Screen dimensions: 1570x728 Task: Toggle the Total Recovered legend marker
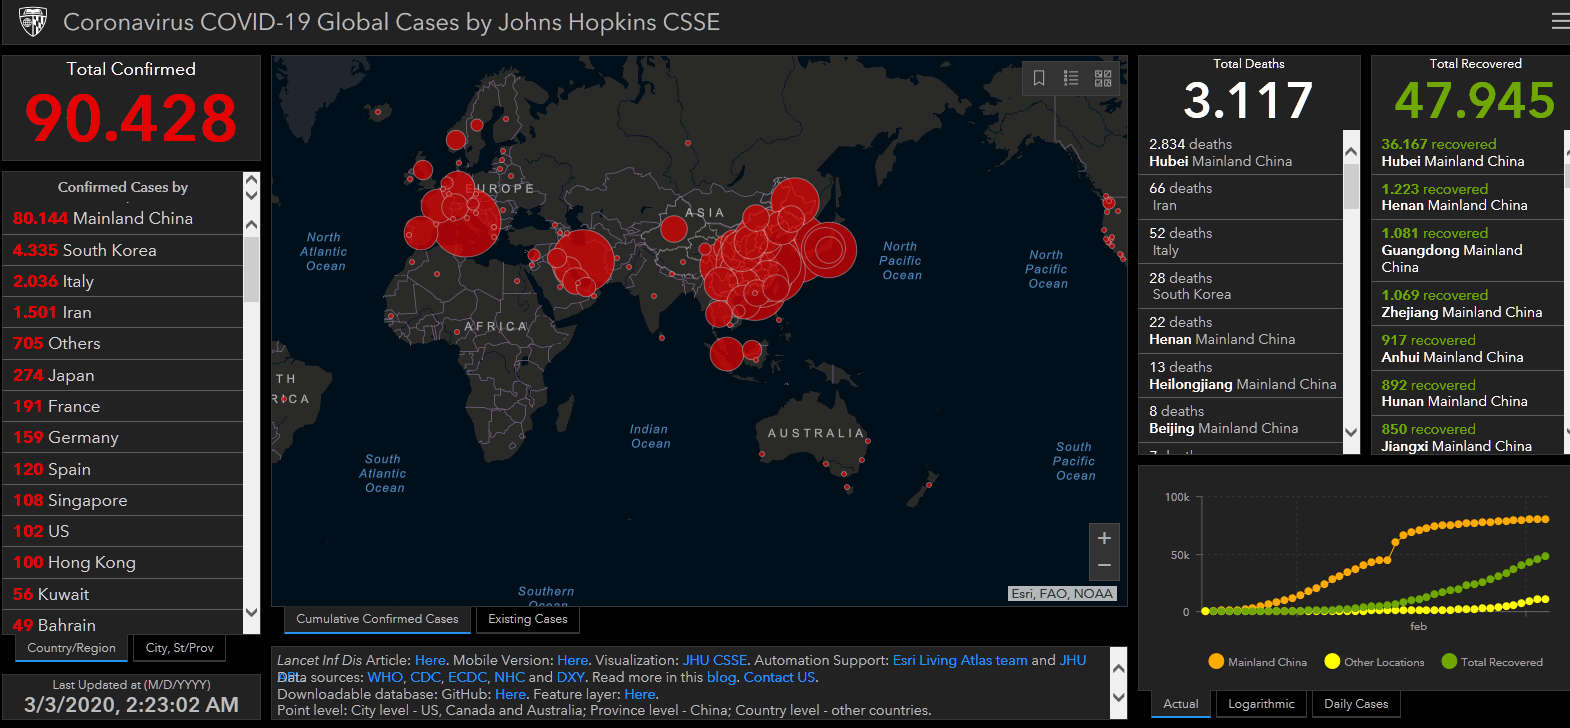(x=1449, y=661)
